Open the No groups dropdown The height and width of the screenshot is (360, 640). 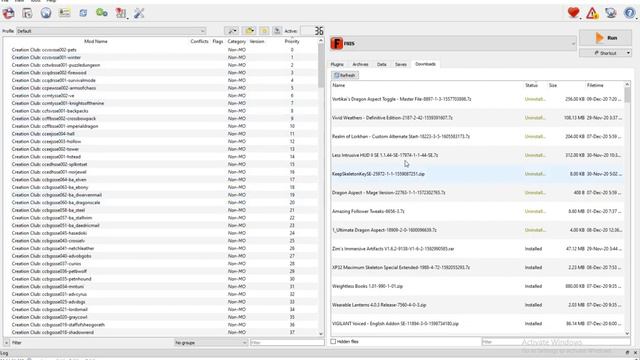(x=211, y=342)
